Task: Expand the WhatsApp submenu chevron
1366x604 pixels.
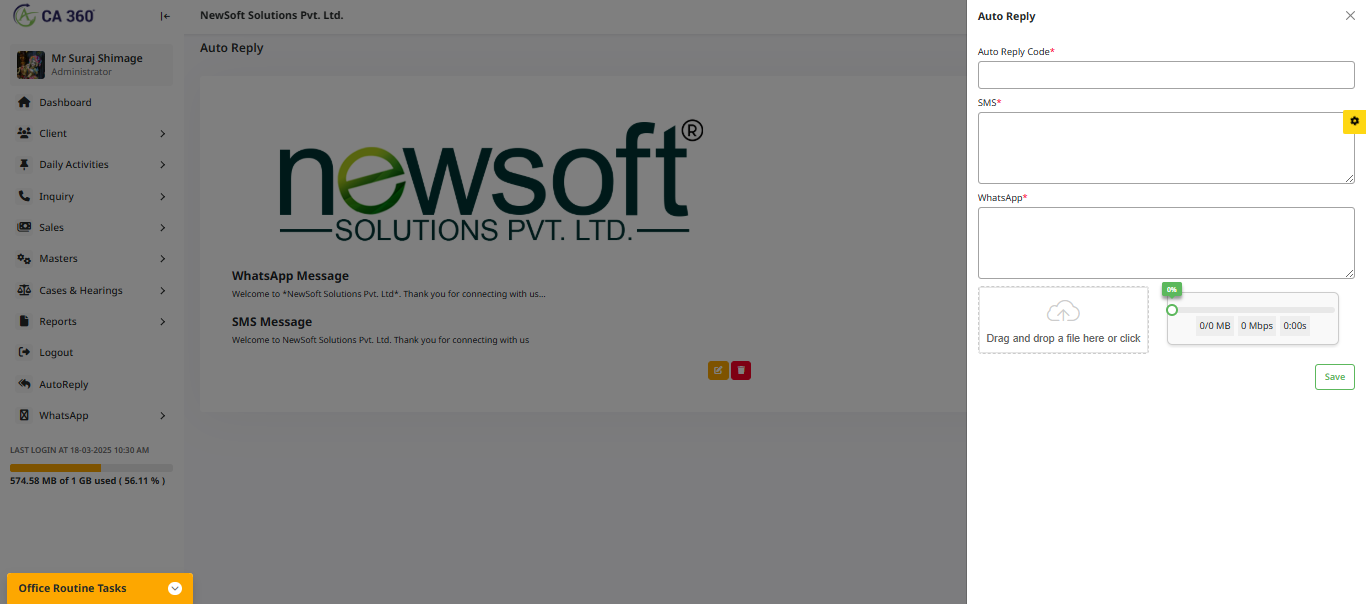Action: (x=162, y=416)
